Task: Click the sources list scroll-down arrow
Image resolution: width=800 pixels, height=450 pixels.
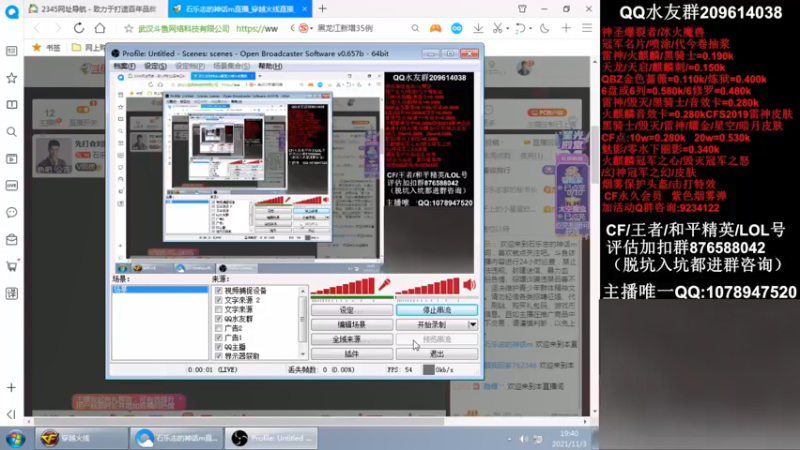Action: pos(303,354)
